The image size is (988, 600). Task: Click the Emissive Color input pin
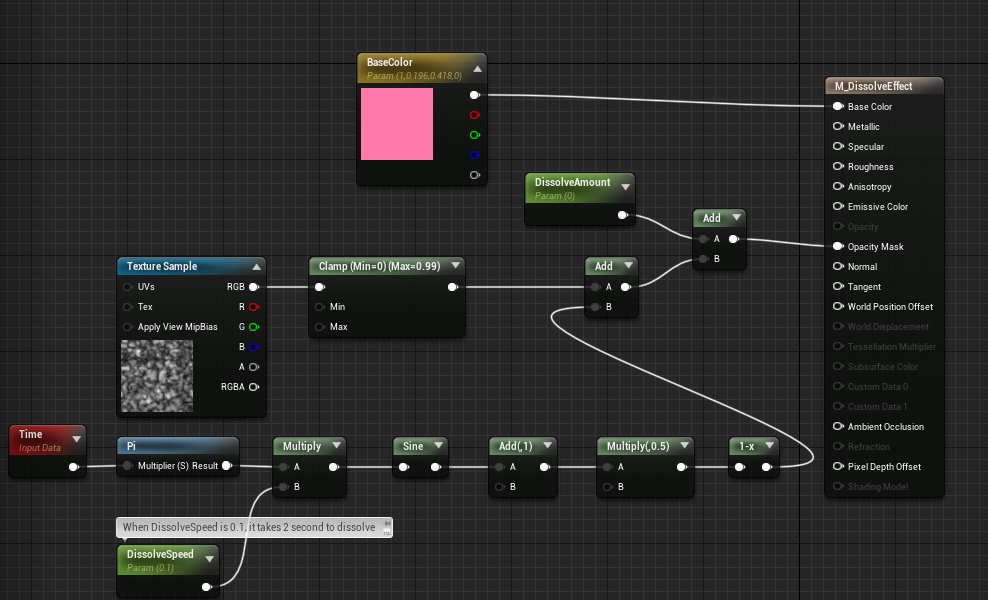(x=838, y=206)
